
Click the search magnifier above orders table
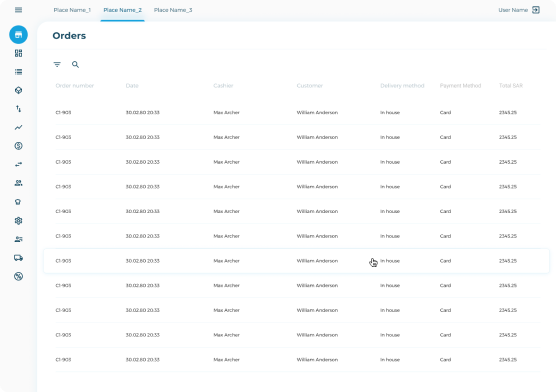tap(75, 65)
